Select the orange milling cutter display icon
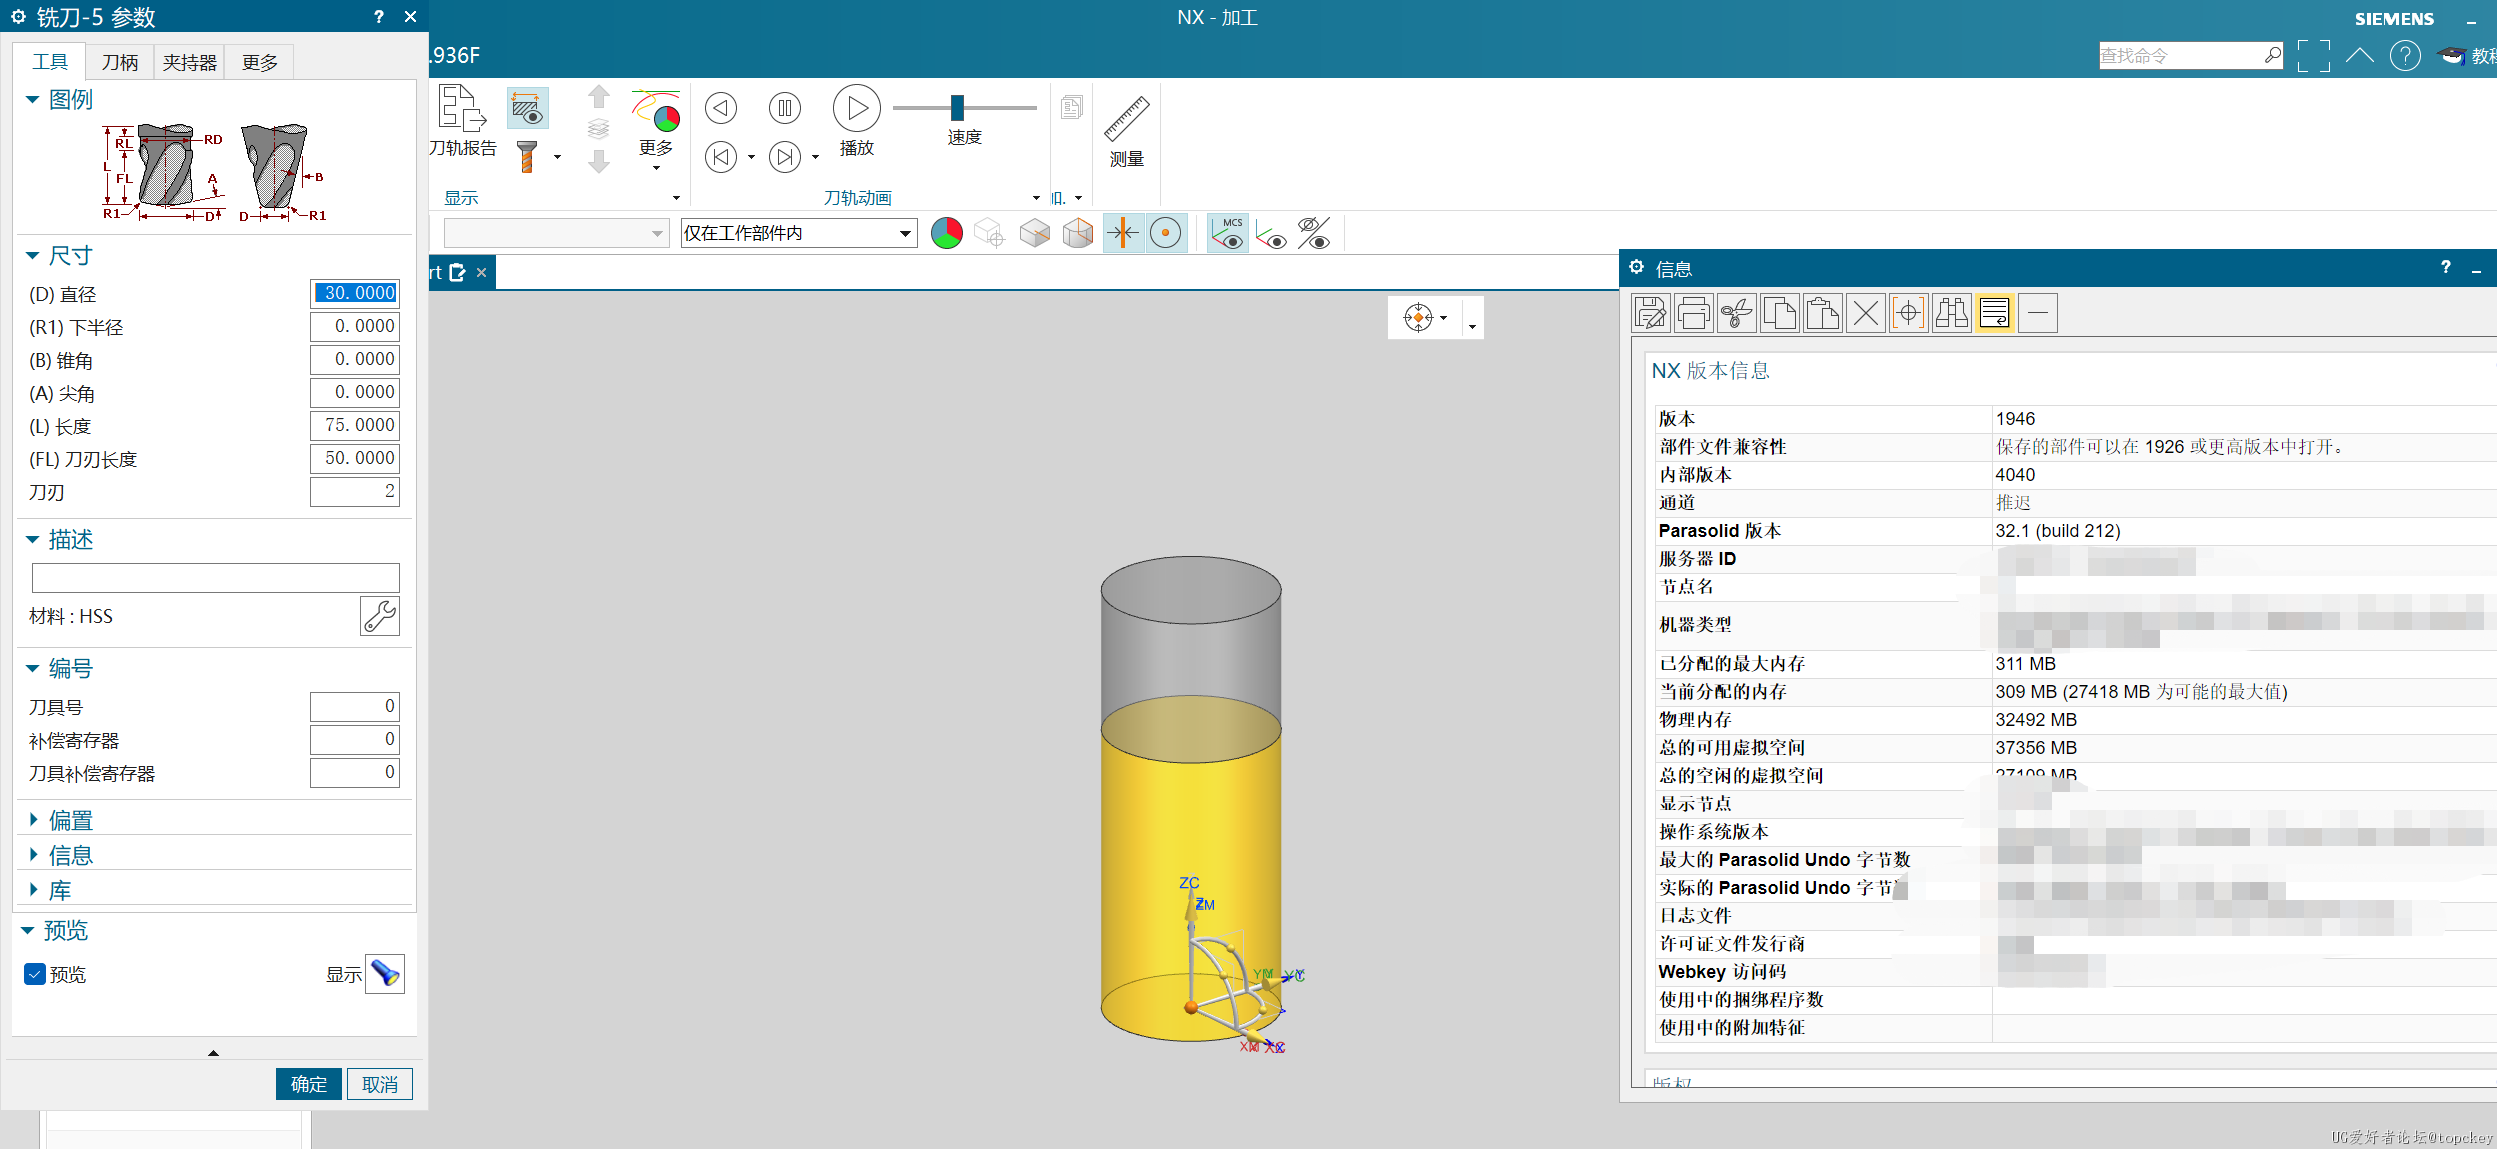The width and height of the screenshot is (2497, 1149). click(x=527, y=157)
